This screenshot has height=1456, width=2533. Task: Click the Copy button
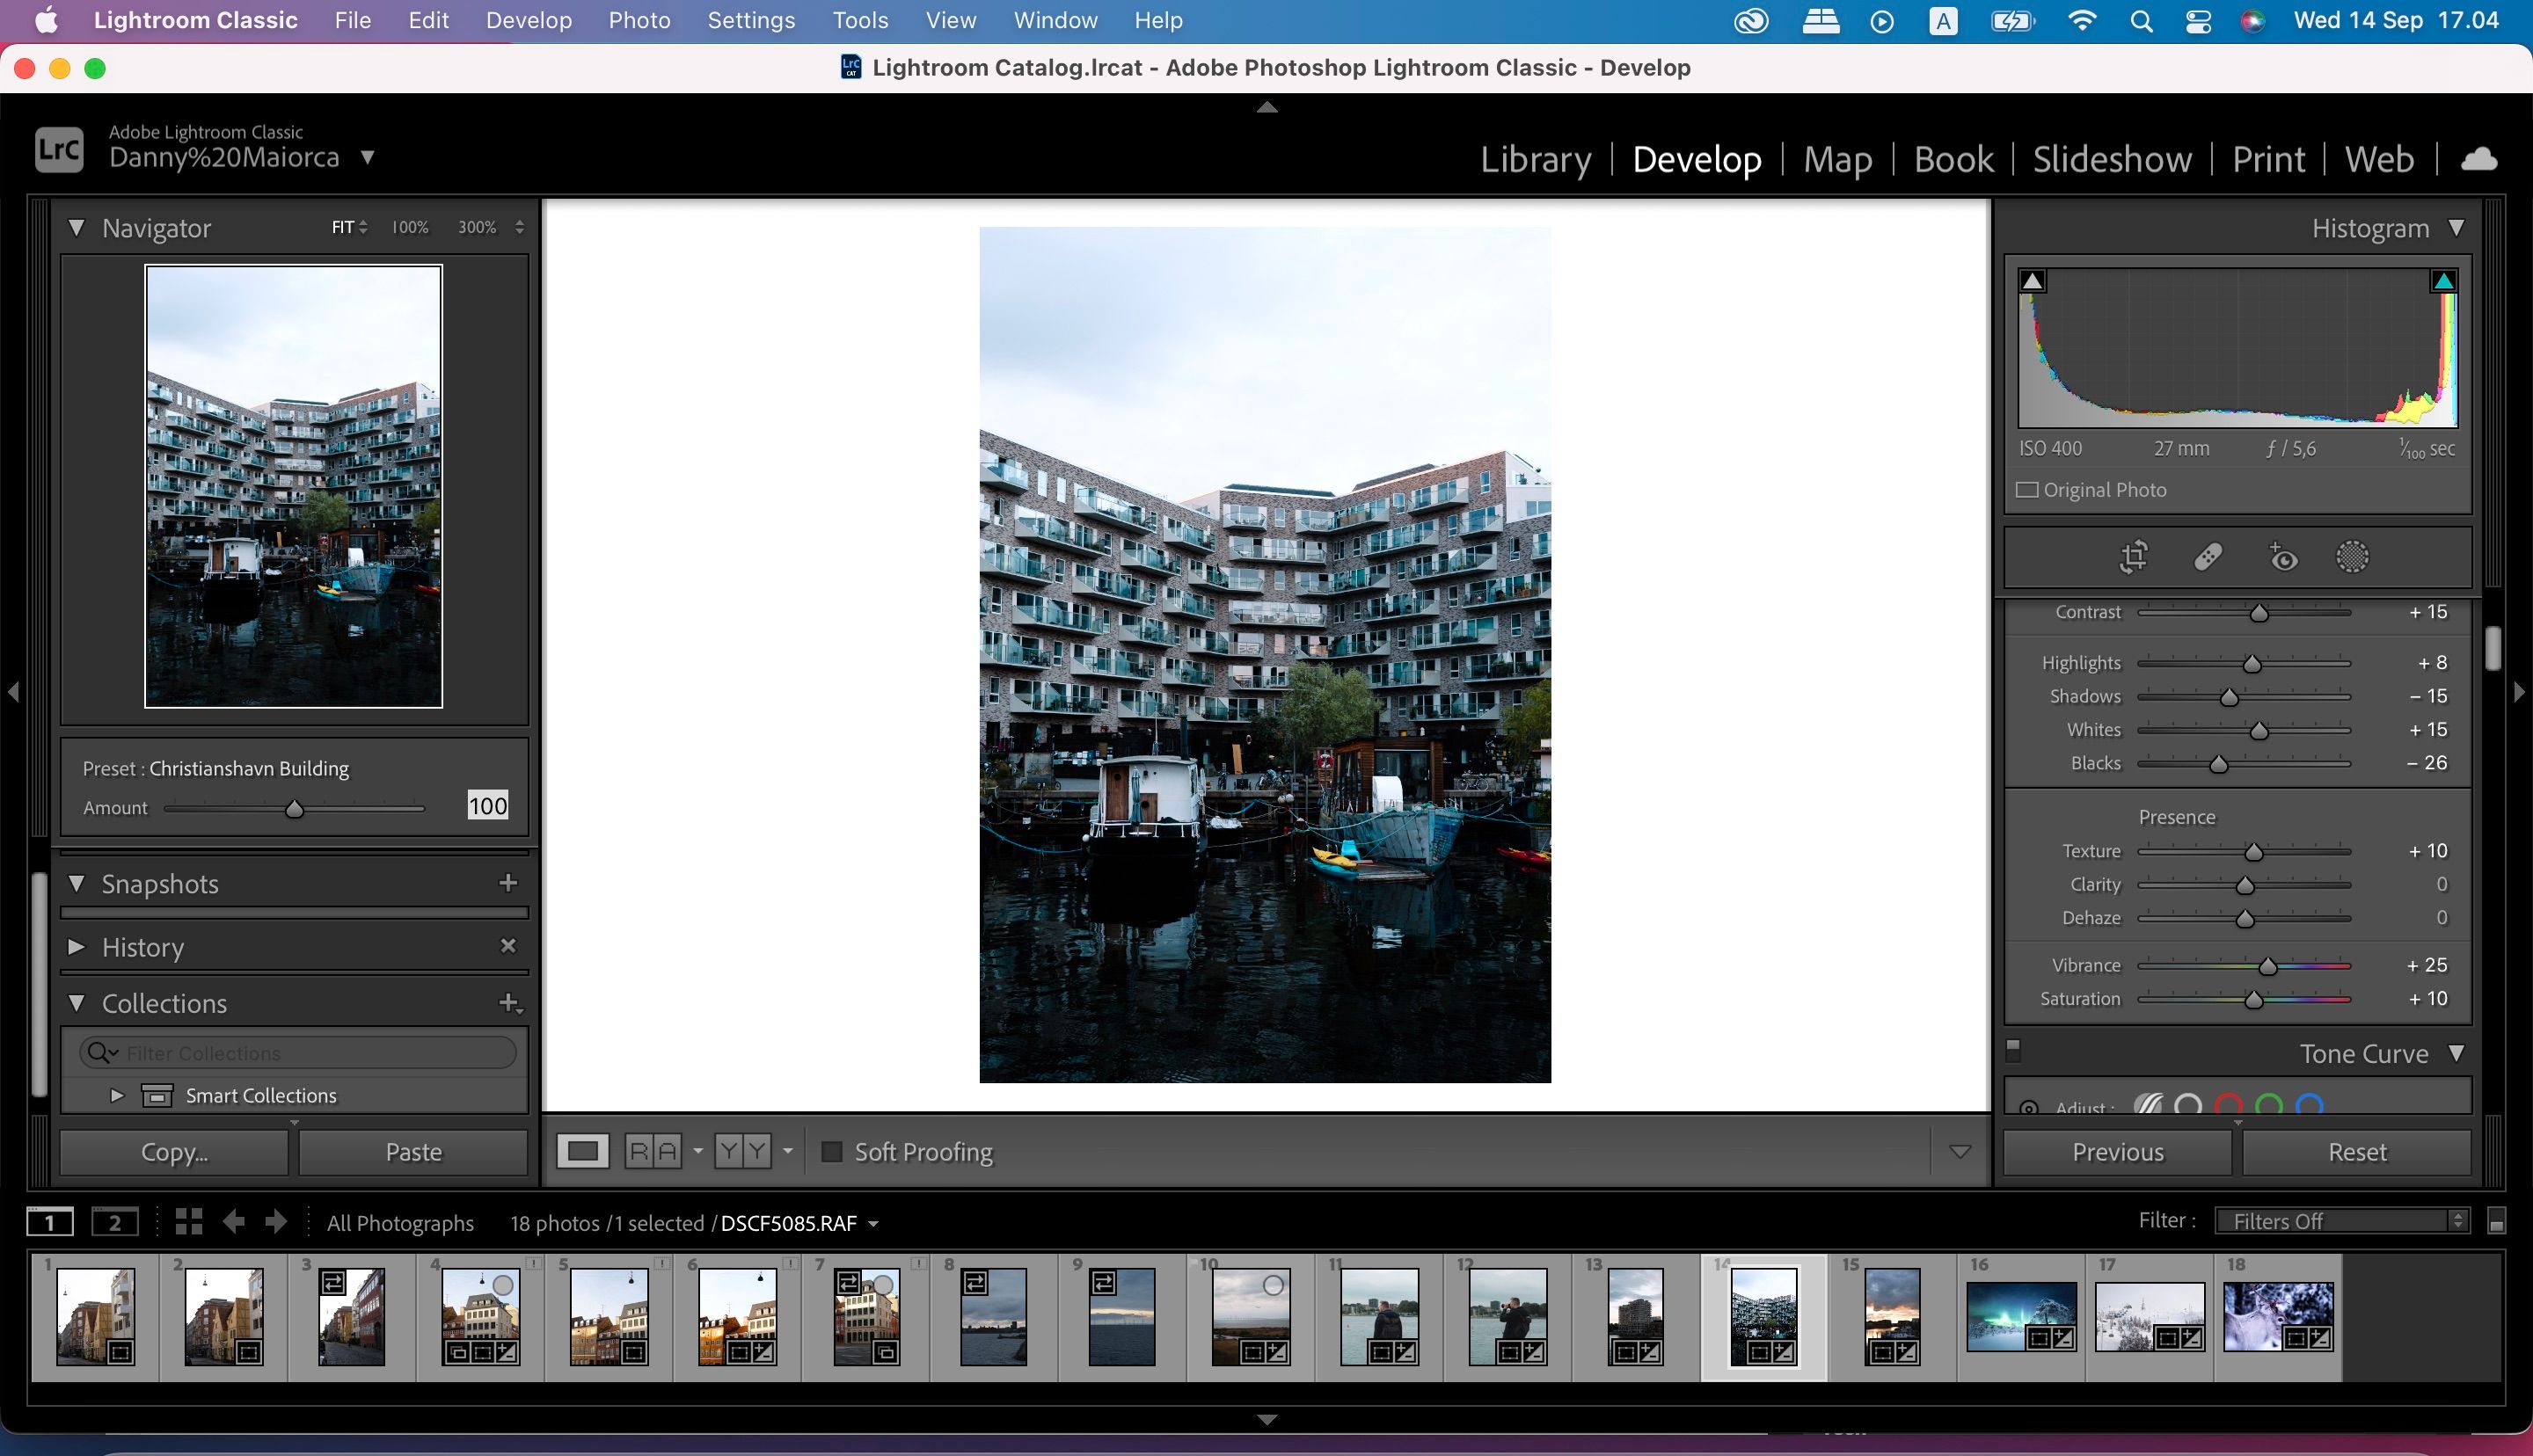[174, 1152]
